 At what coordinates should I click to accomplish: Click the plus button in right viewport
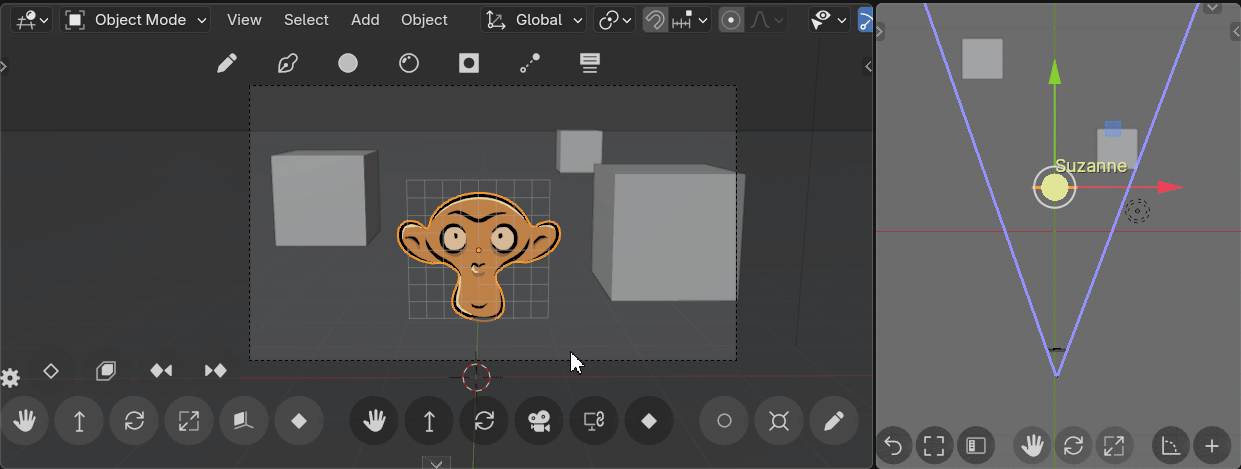(1212, 446)
